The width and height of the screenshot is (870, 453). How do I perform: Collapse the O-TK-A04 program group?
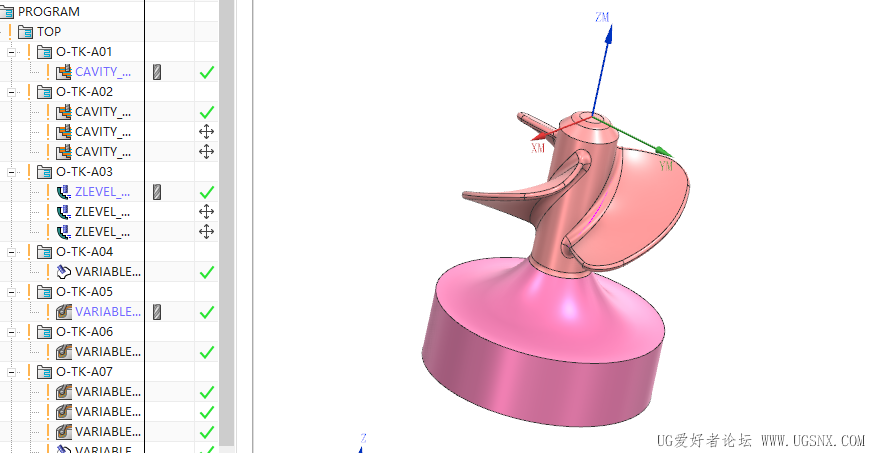[x=11, y=252]
